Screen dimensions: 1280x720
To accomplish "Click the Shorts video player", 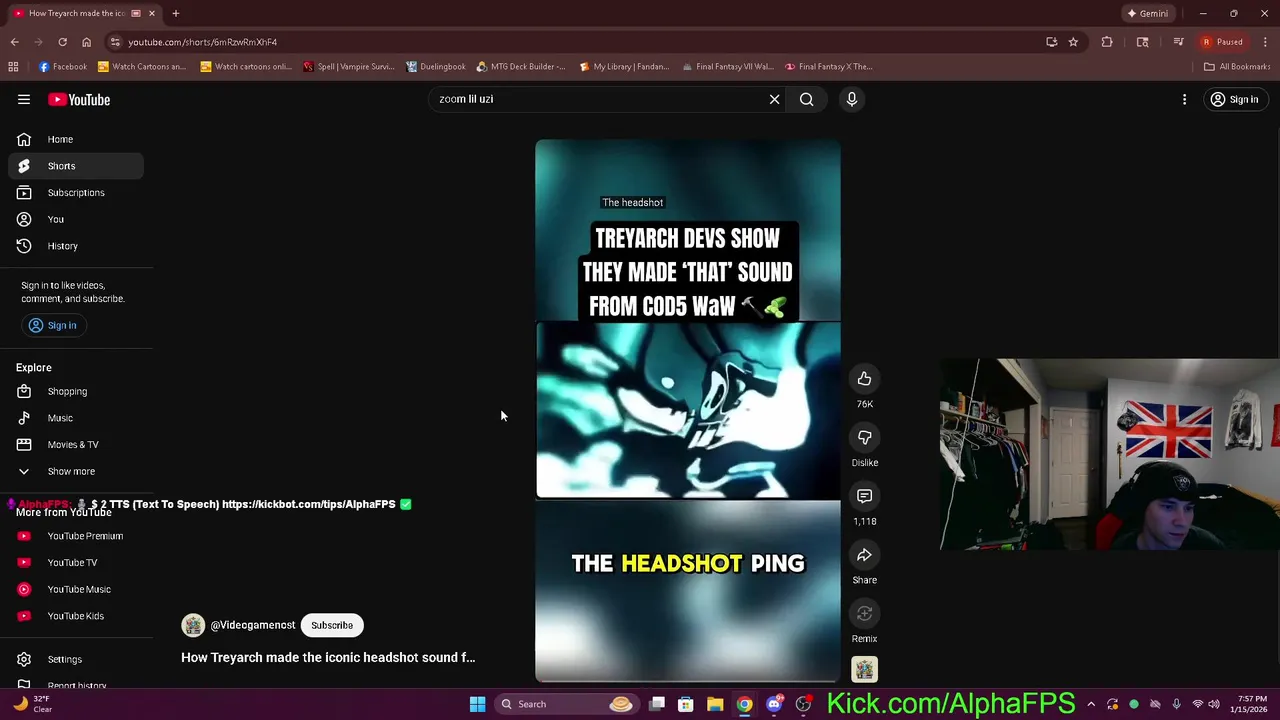I will (688, 410).
